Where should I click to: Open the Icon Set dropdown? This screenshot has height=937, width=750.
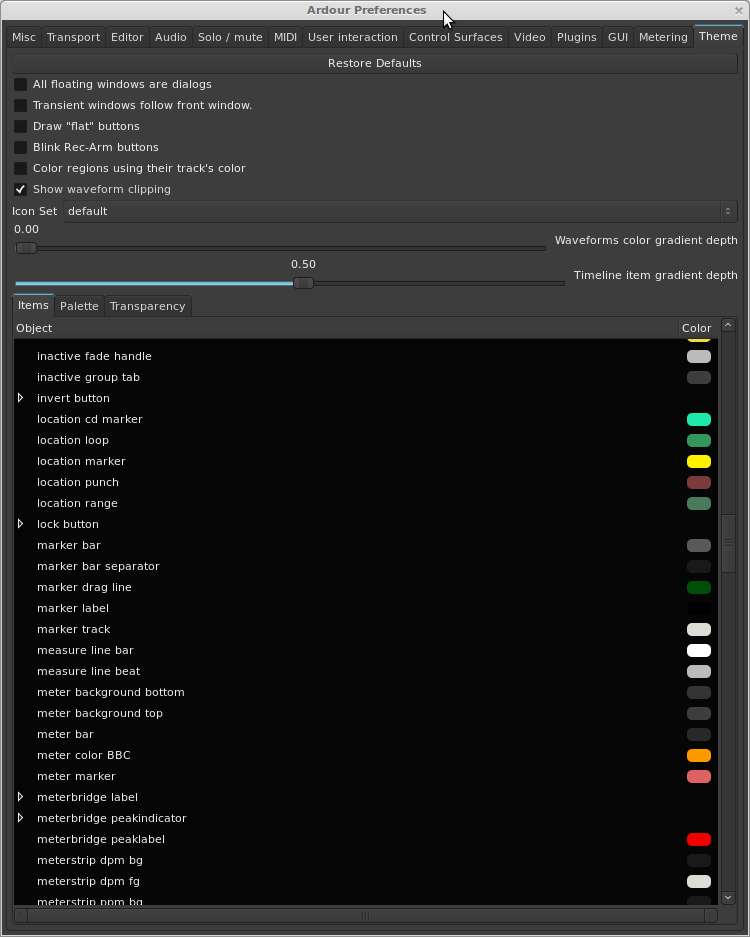pos(400,211)
